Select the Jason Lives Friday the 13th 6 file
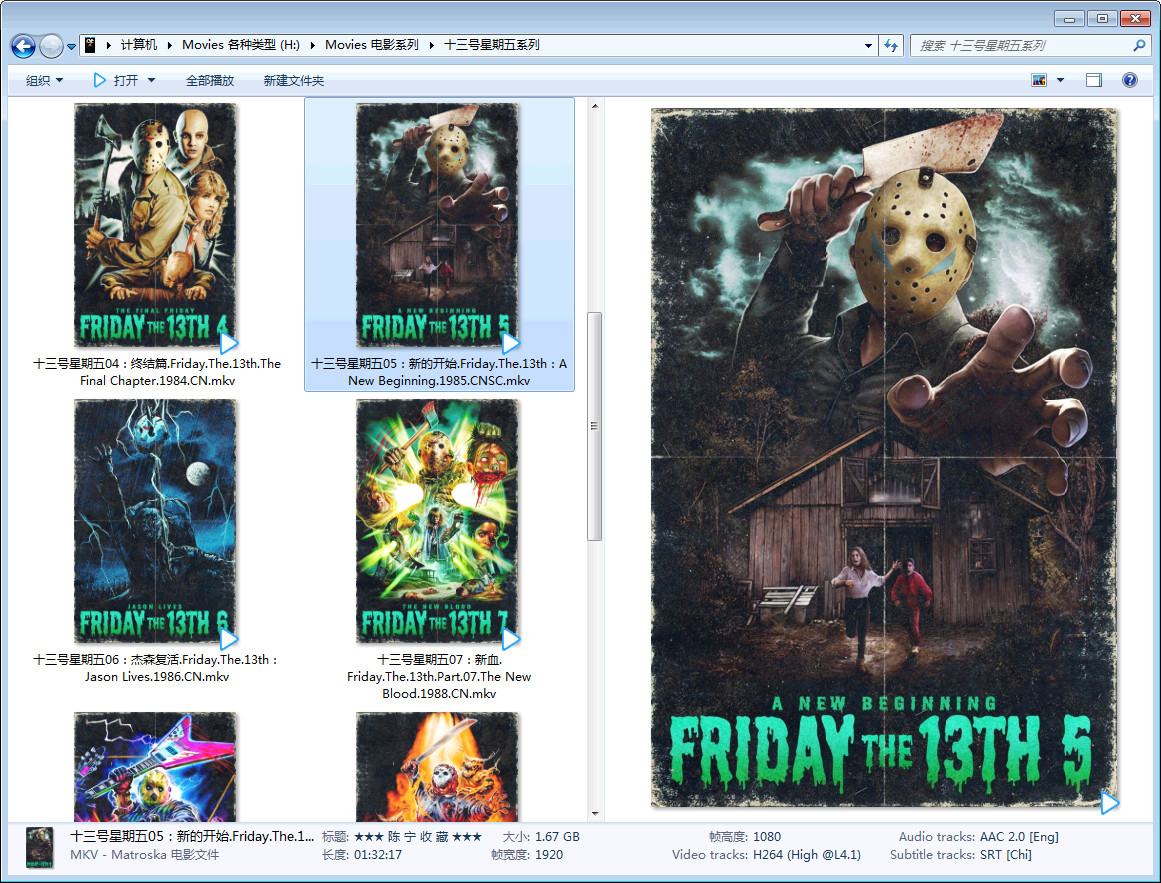This screenshot has height=883, width=1161. pos(156,521)
